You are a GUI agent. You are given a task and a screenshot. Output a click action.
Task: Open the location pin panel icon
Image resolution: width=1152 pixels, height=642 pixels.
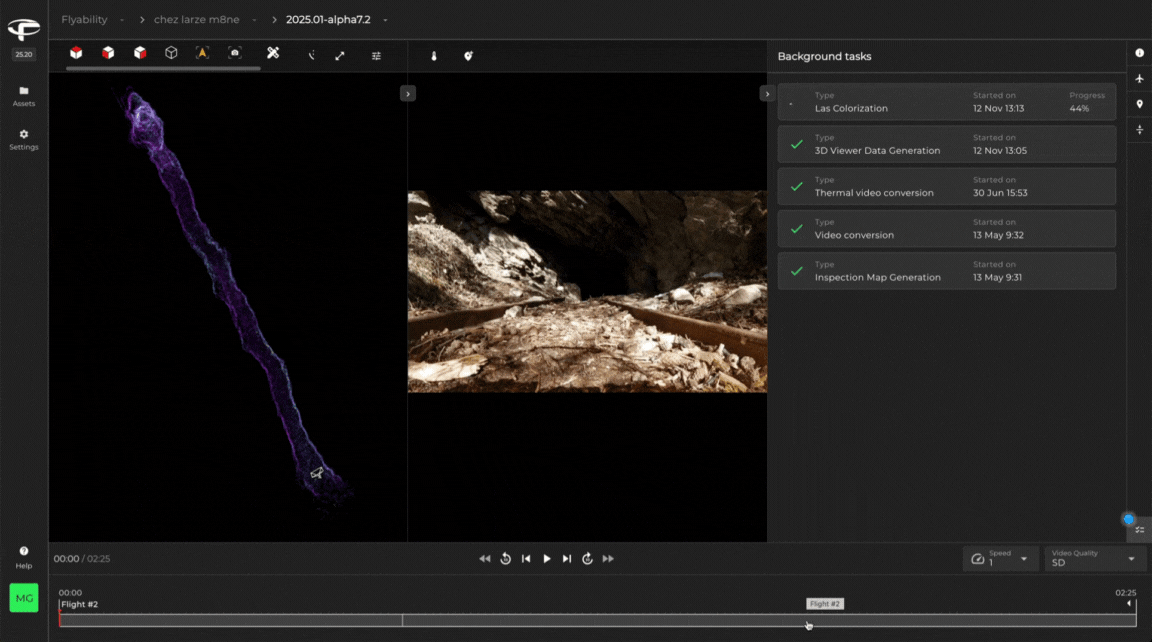[x=1139, y=104]
